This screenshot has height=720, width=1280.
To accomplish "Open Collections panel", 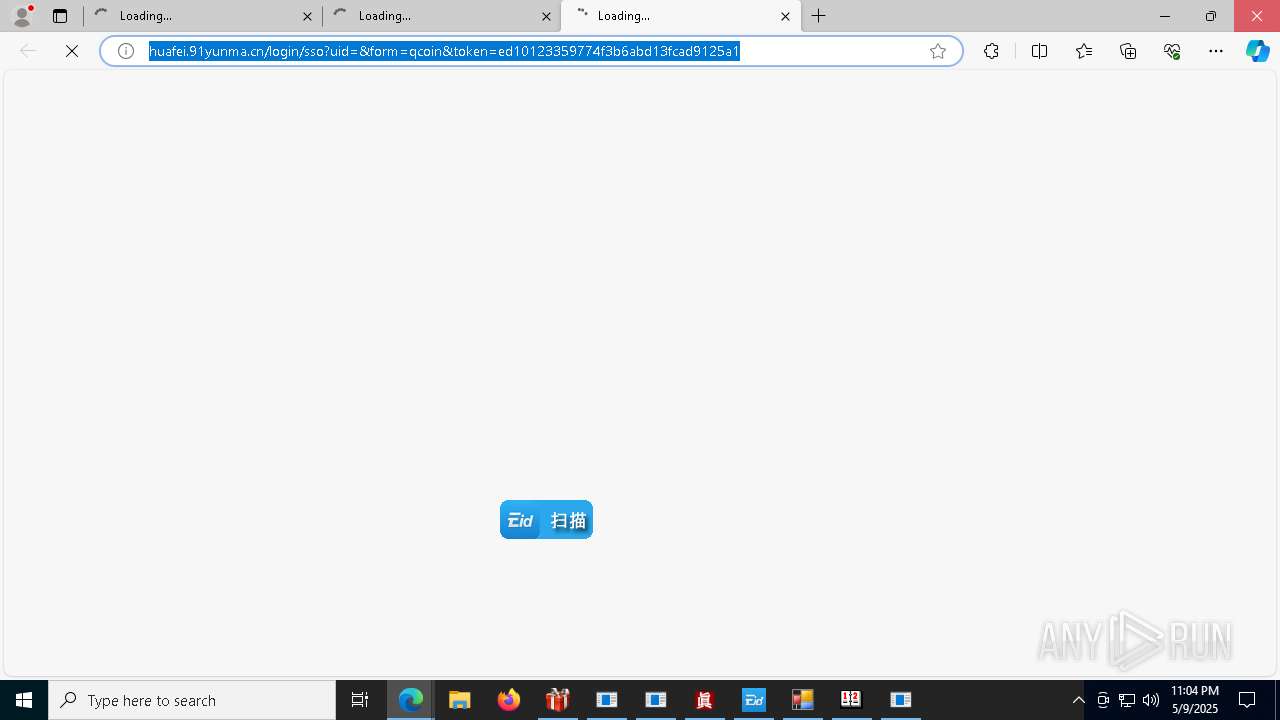I will coord(1128,51).
